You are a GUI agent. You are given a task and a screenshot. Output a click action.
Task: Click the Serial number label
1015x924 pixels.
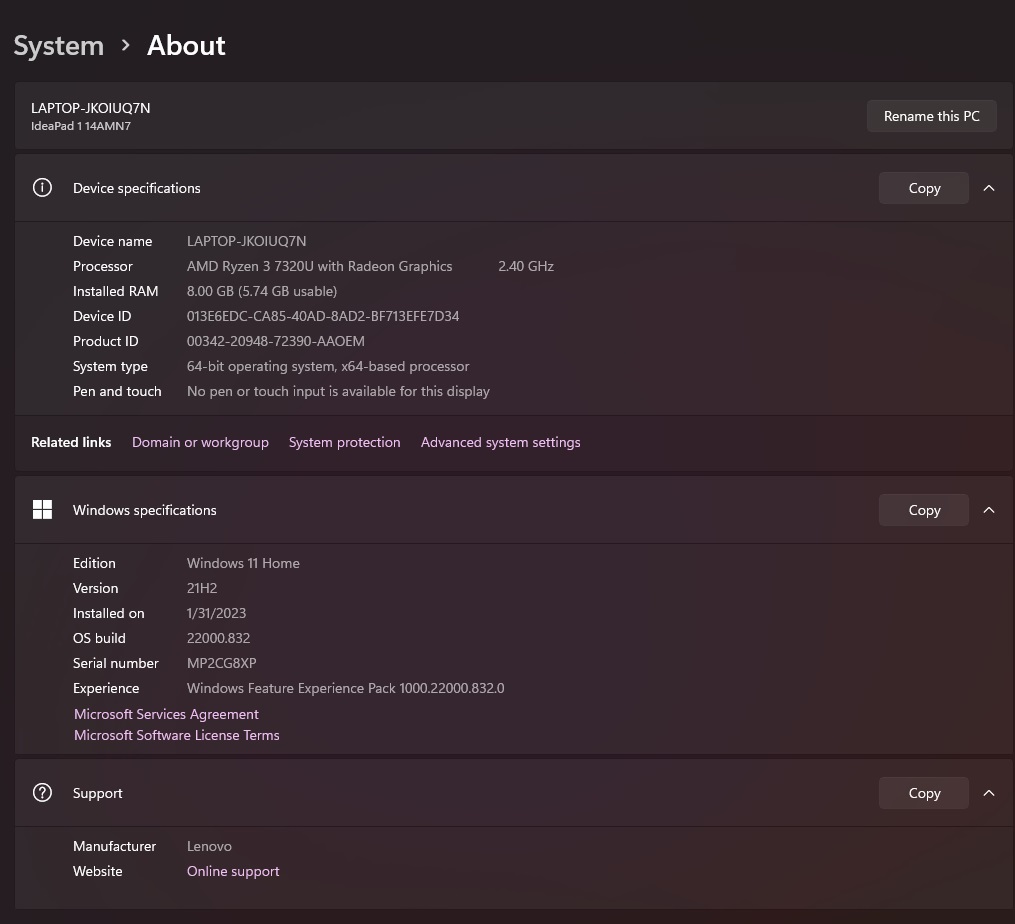pyautogui.click(x=115, y=663)
